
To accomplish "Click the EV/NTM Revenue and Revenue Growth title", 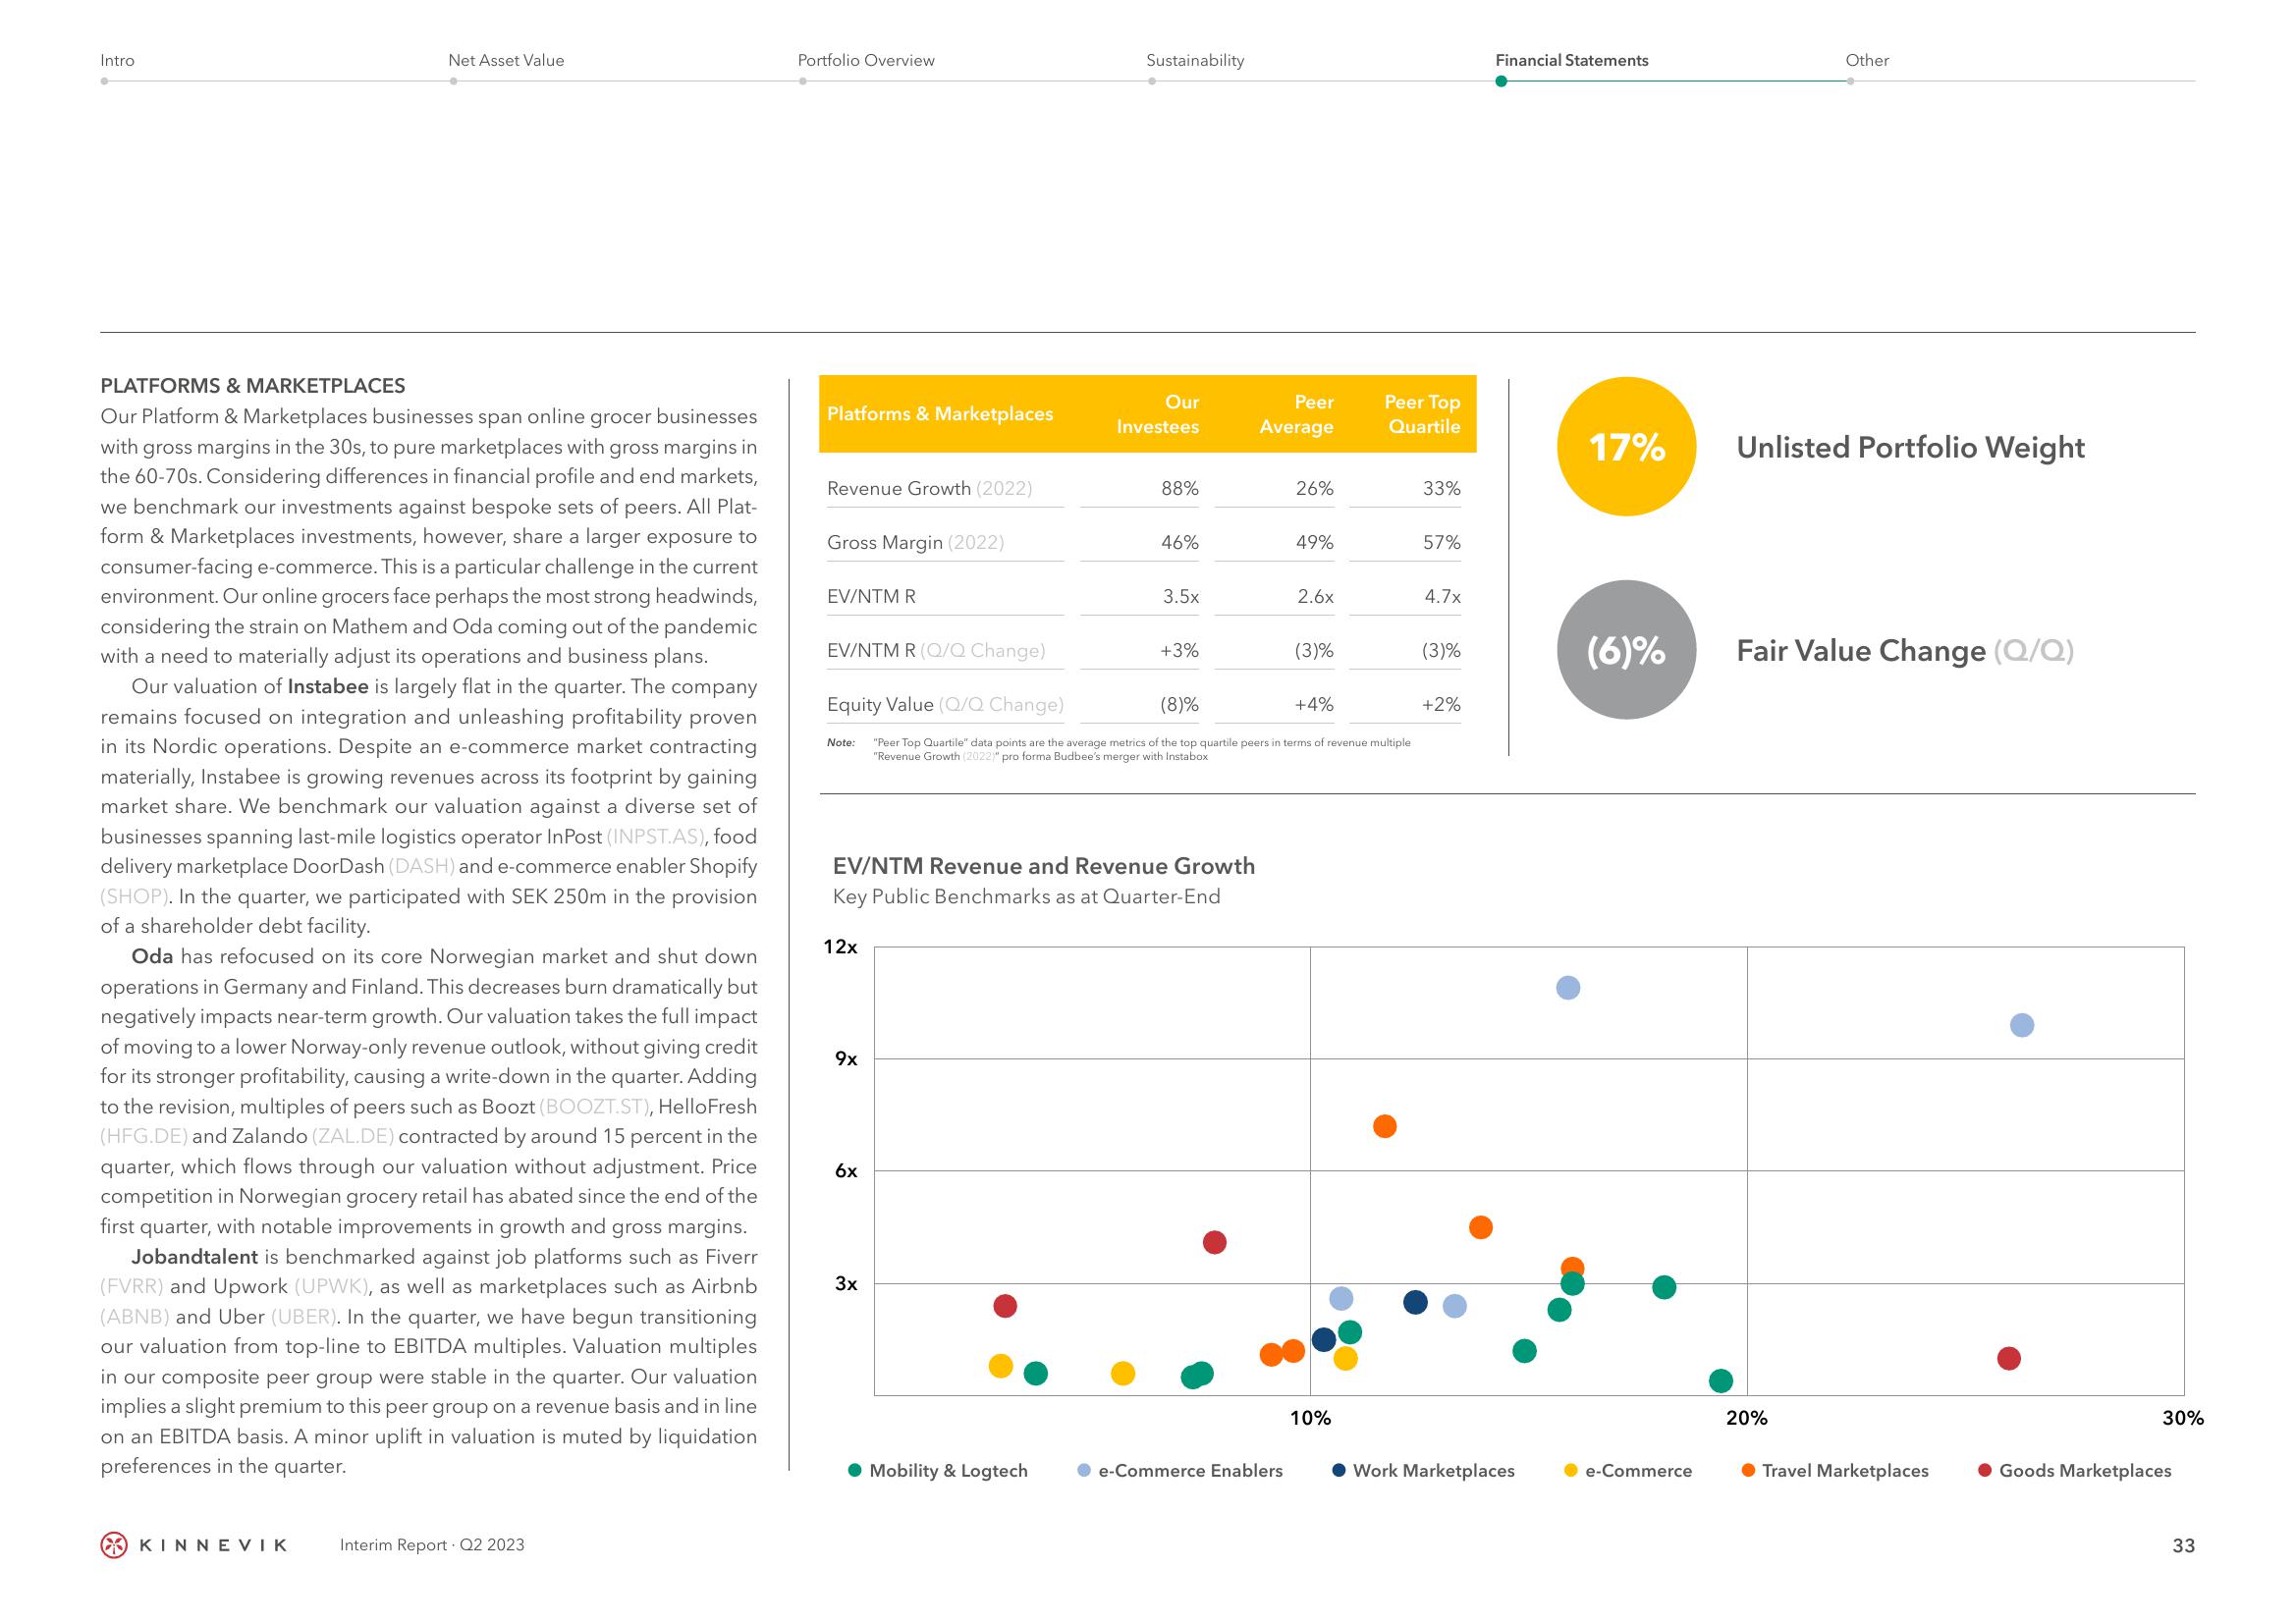I will tap(1044, 866).
